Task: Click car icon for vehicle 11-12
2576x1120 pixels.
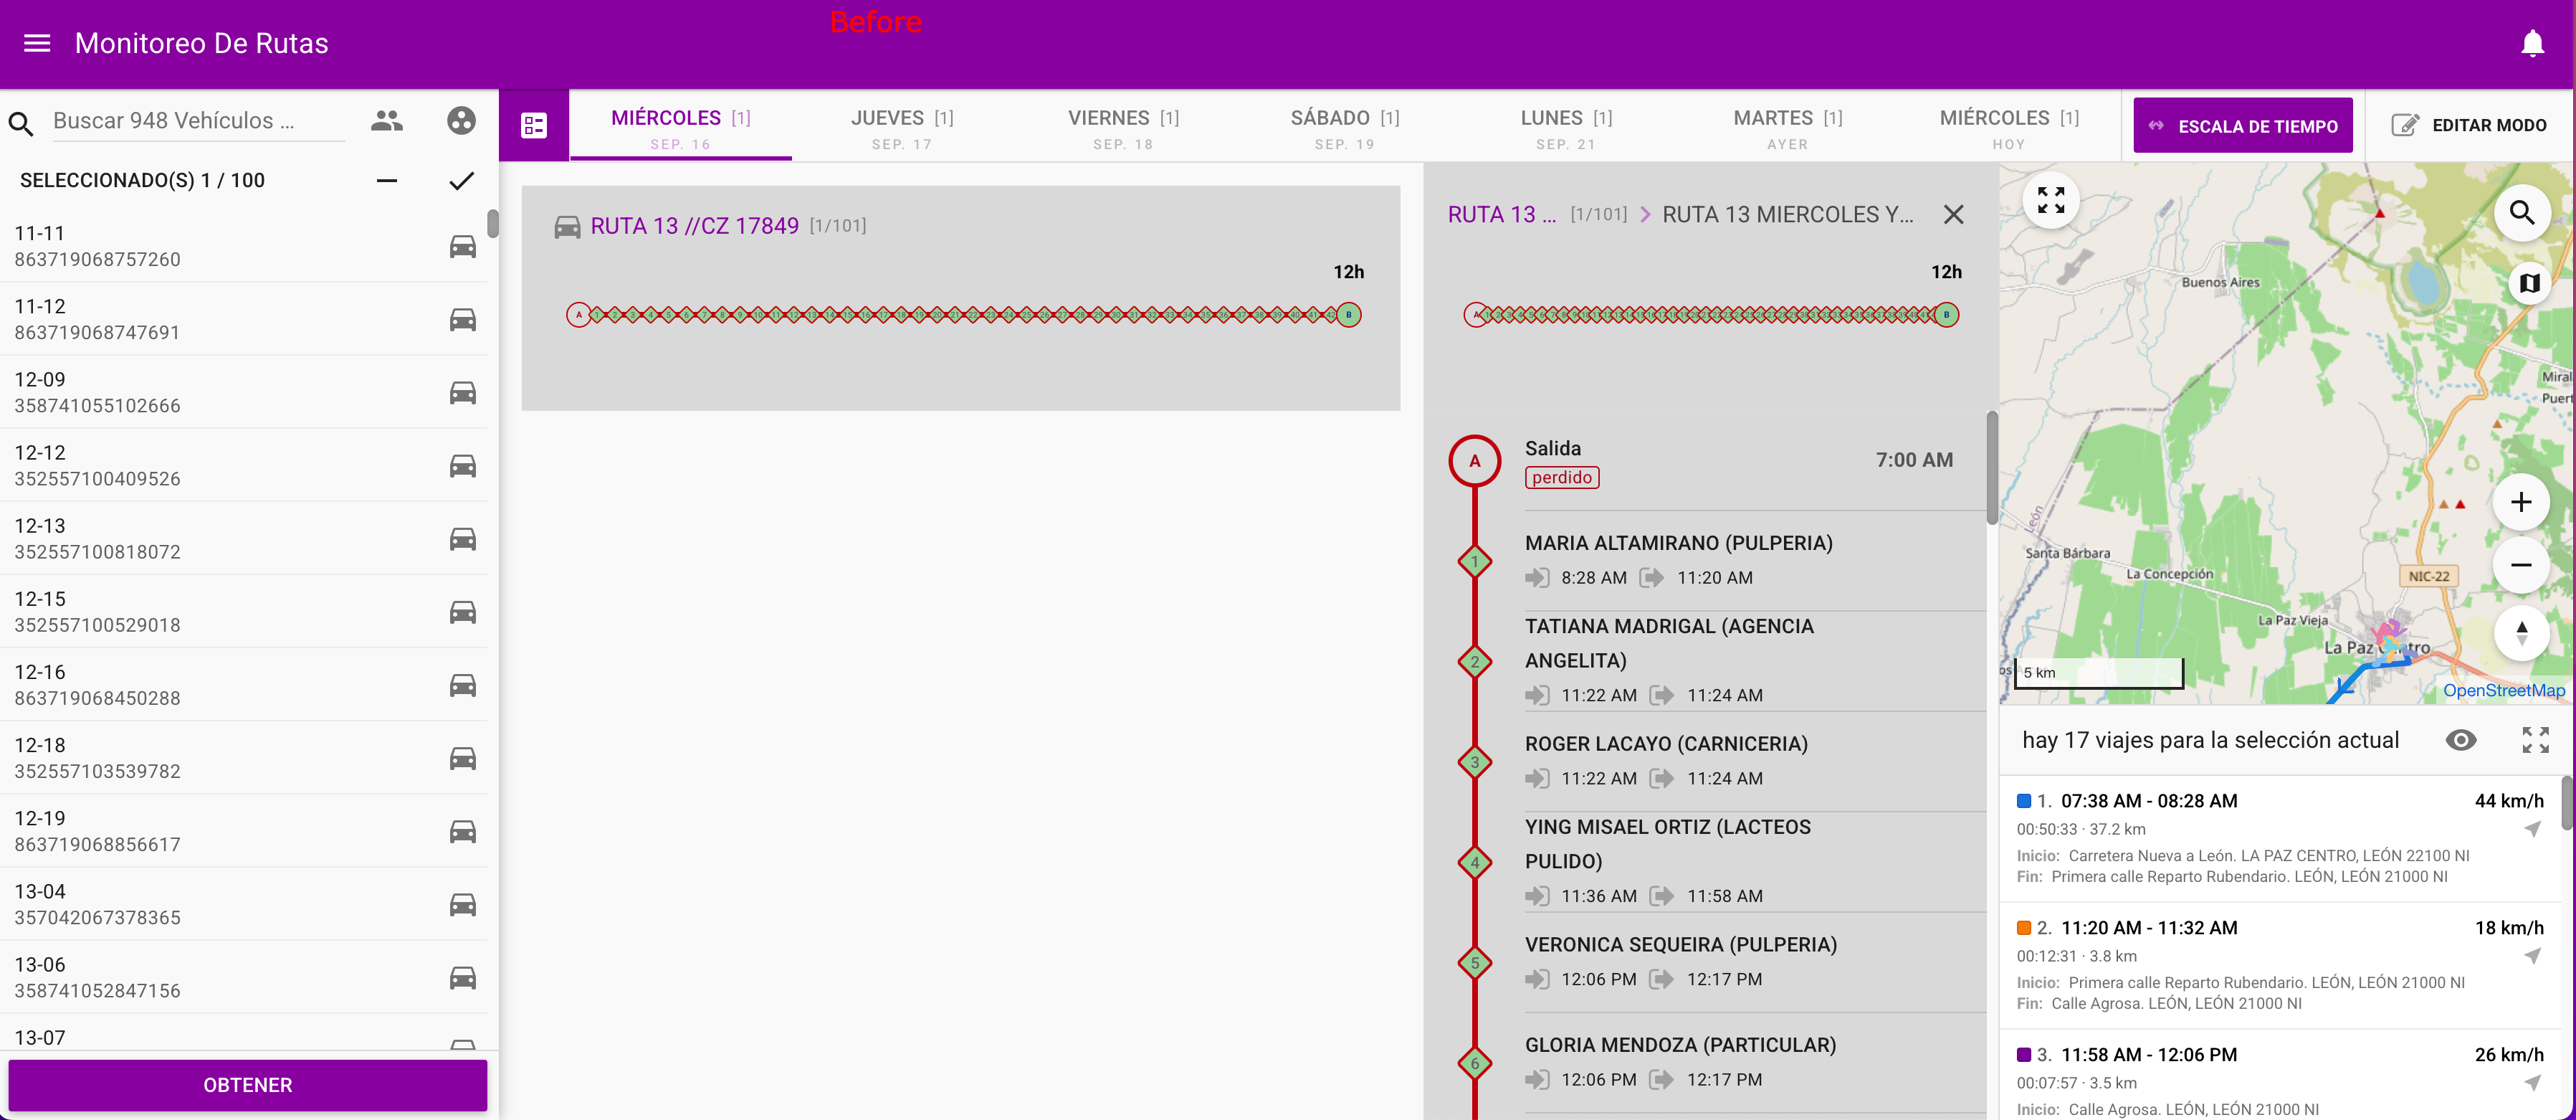Action: 462,319
